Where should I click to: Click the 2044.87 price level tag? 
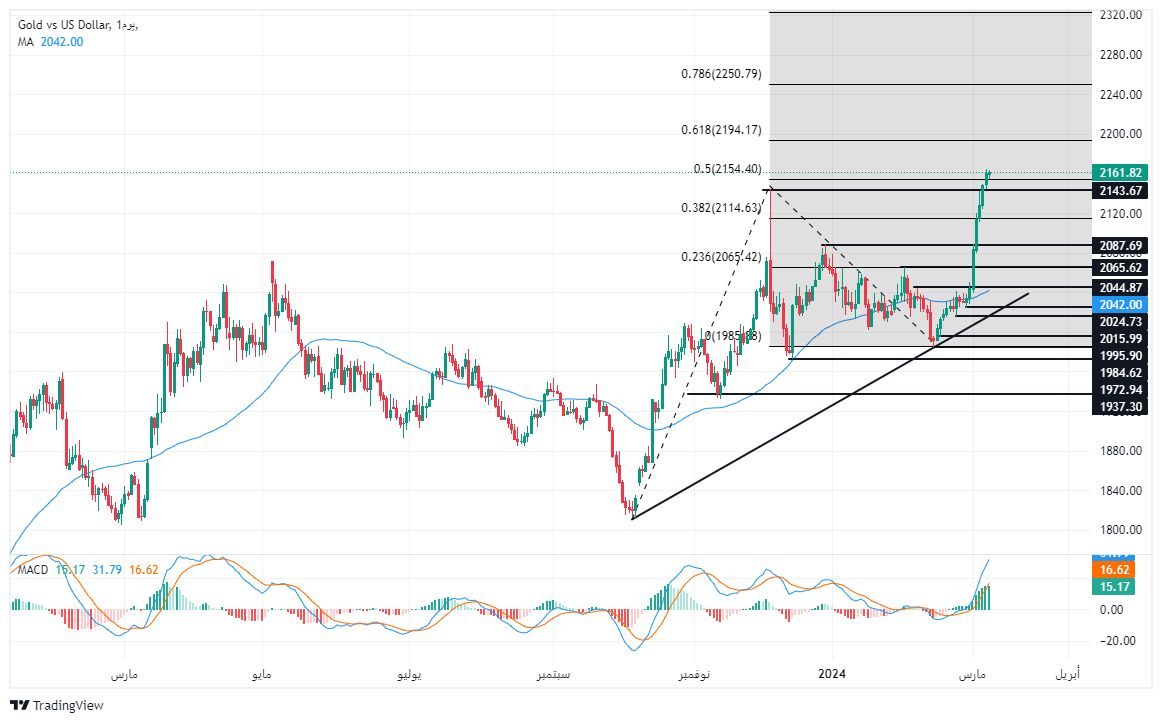tap(1120, 287)
